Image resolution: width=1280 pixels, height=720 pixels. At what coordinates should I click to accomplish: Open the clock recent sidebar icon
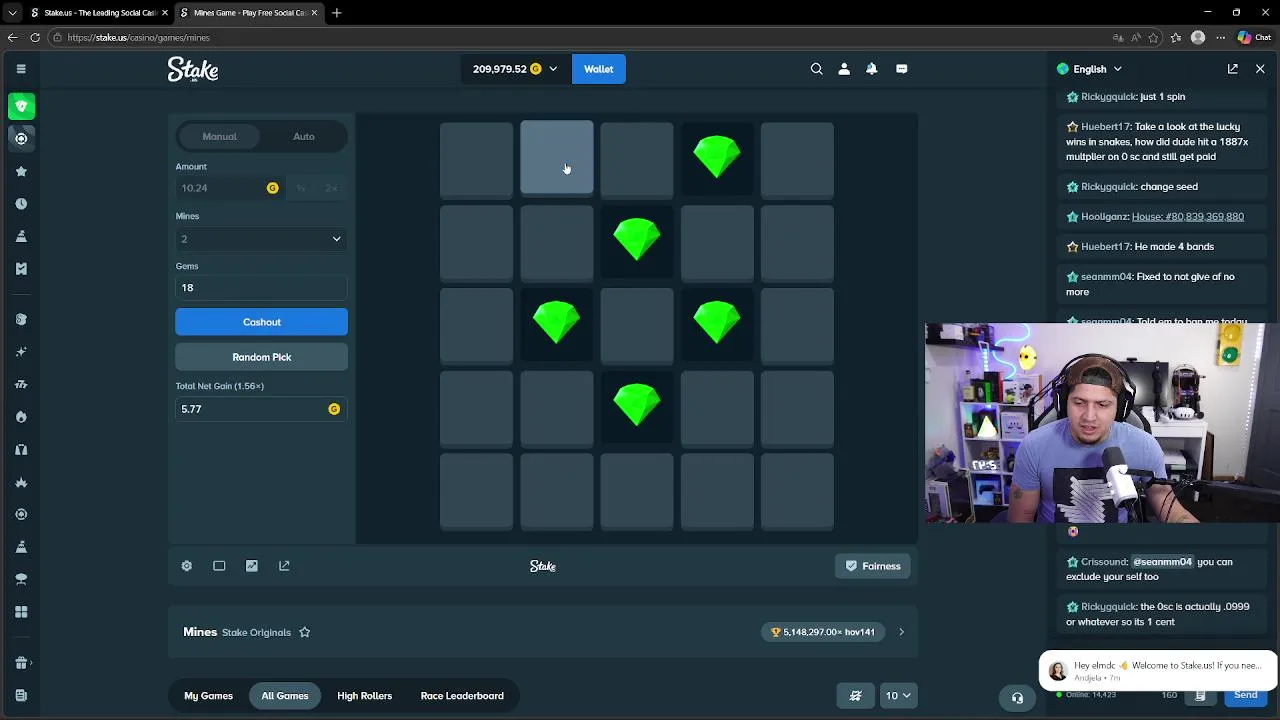(21, 204)
